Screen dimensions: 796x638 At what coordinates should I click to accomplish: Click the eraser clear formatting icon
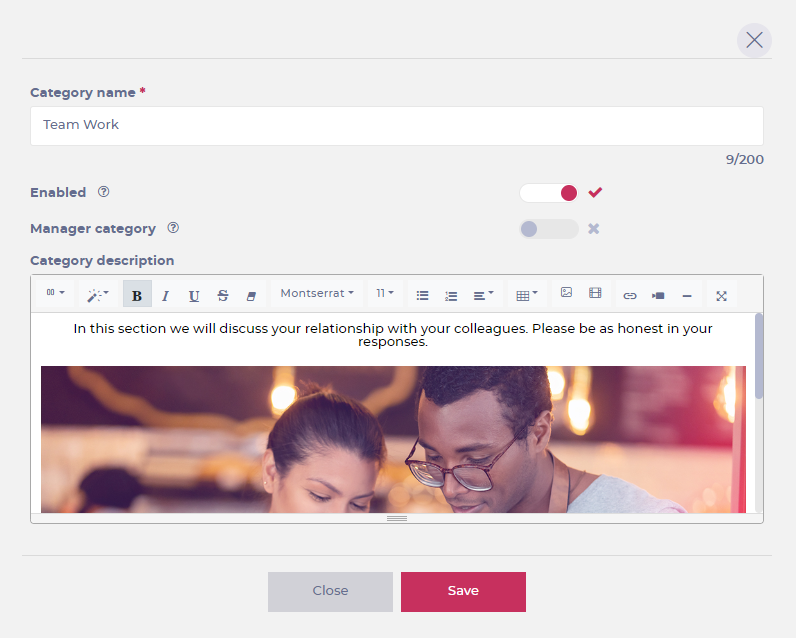pos(251,295)
